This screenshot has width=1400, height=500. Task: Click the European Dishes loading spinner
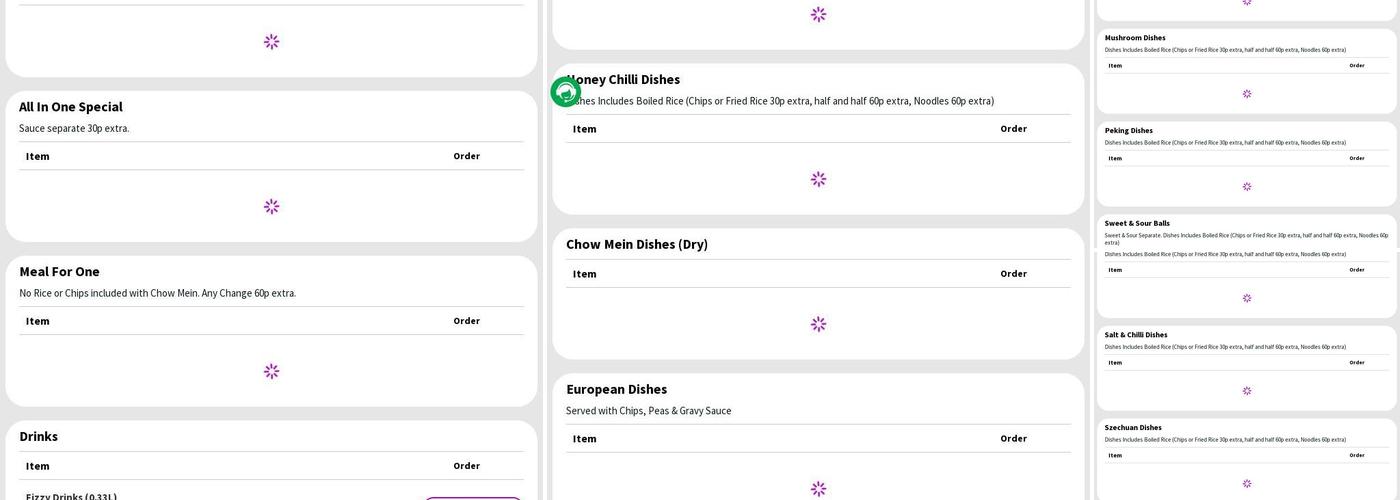pos(818,488)
